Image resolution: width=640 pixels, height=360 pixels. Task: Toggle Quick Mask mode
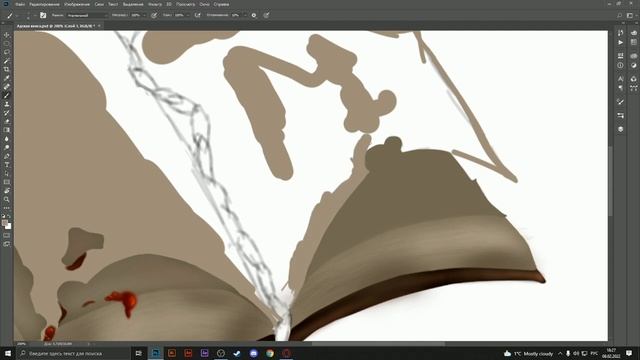(7, 236)
